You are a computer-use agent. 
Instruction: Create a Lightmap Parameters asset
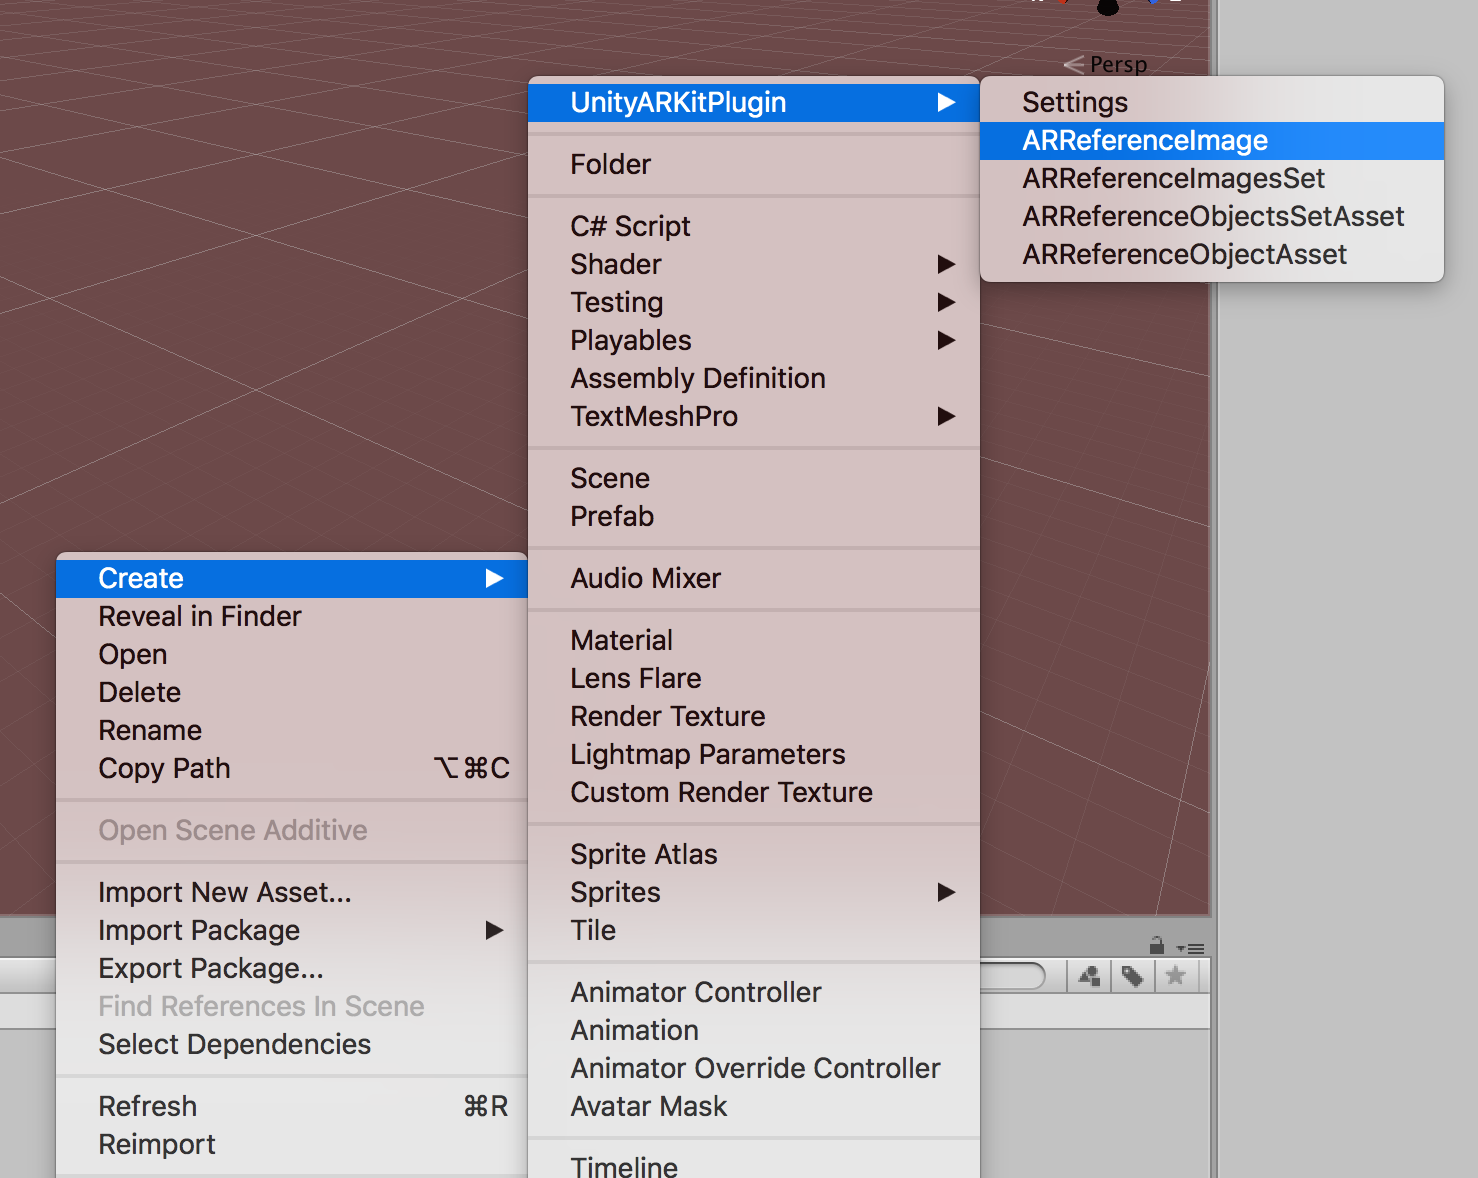[x=753, y=754]
